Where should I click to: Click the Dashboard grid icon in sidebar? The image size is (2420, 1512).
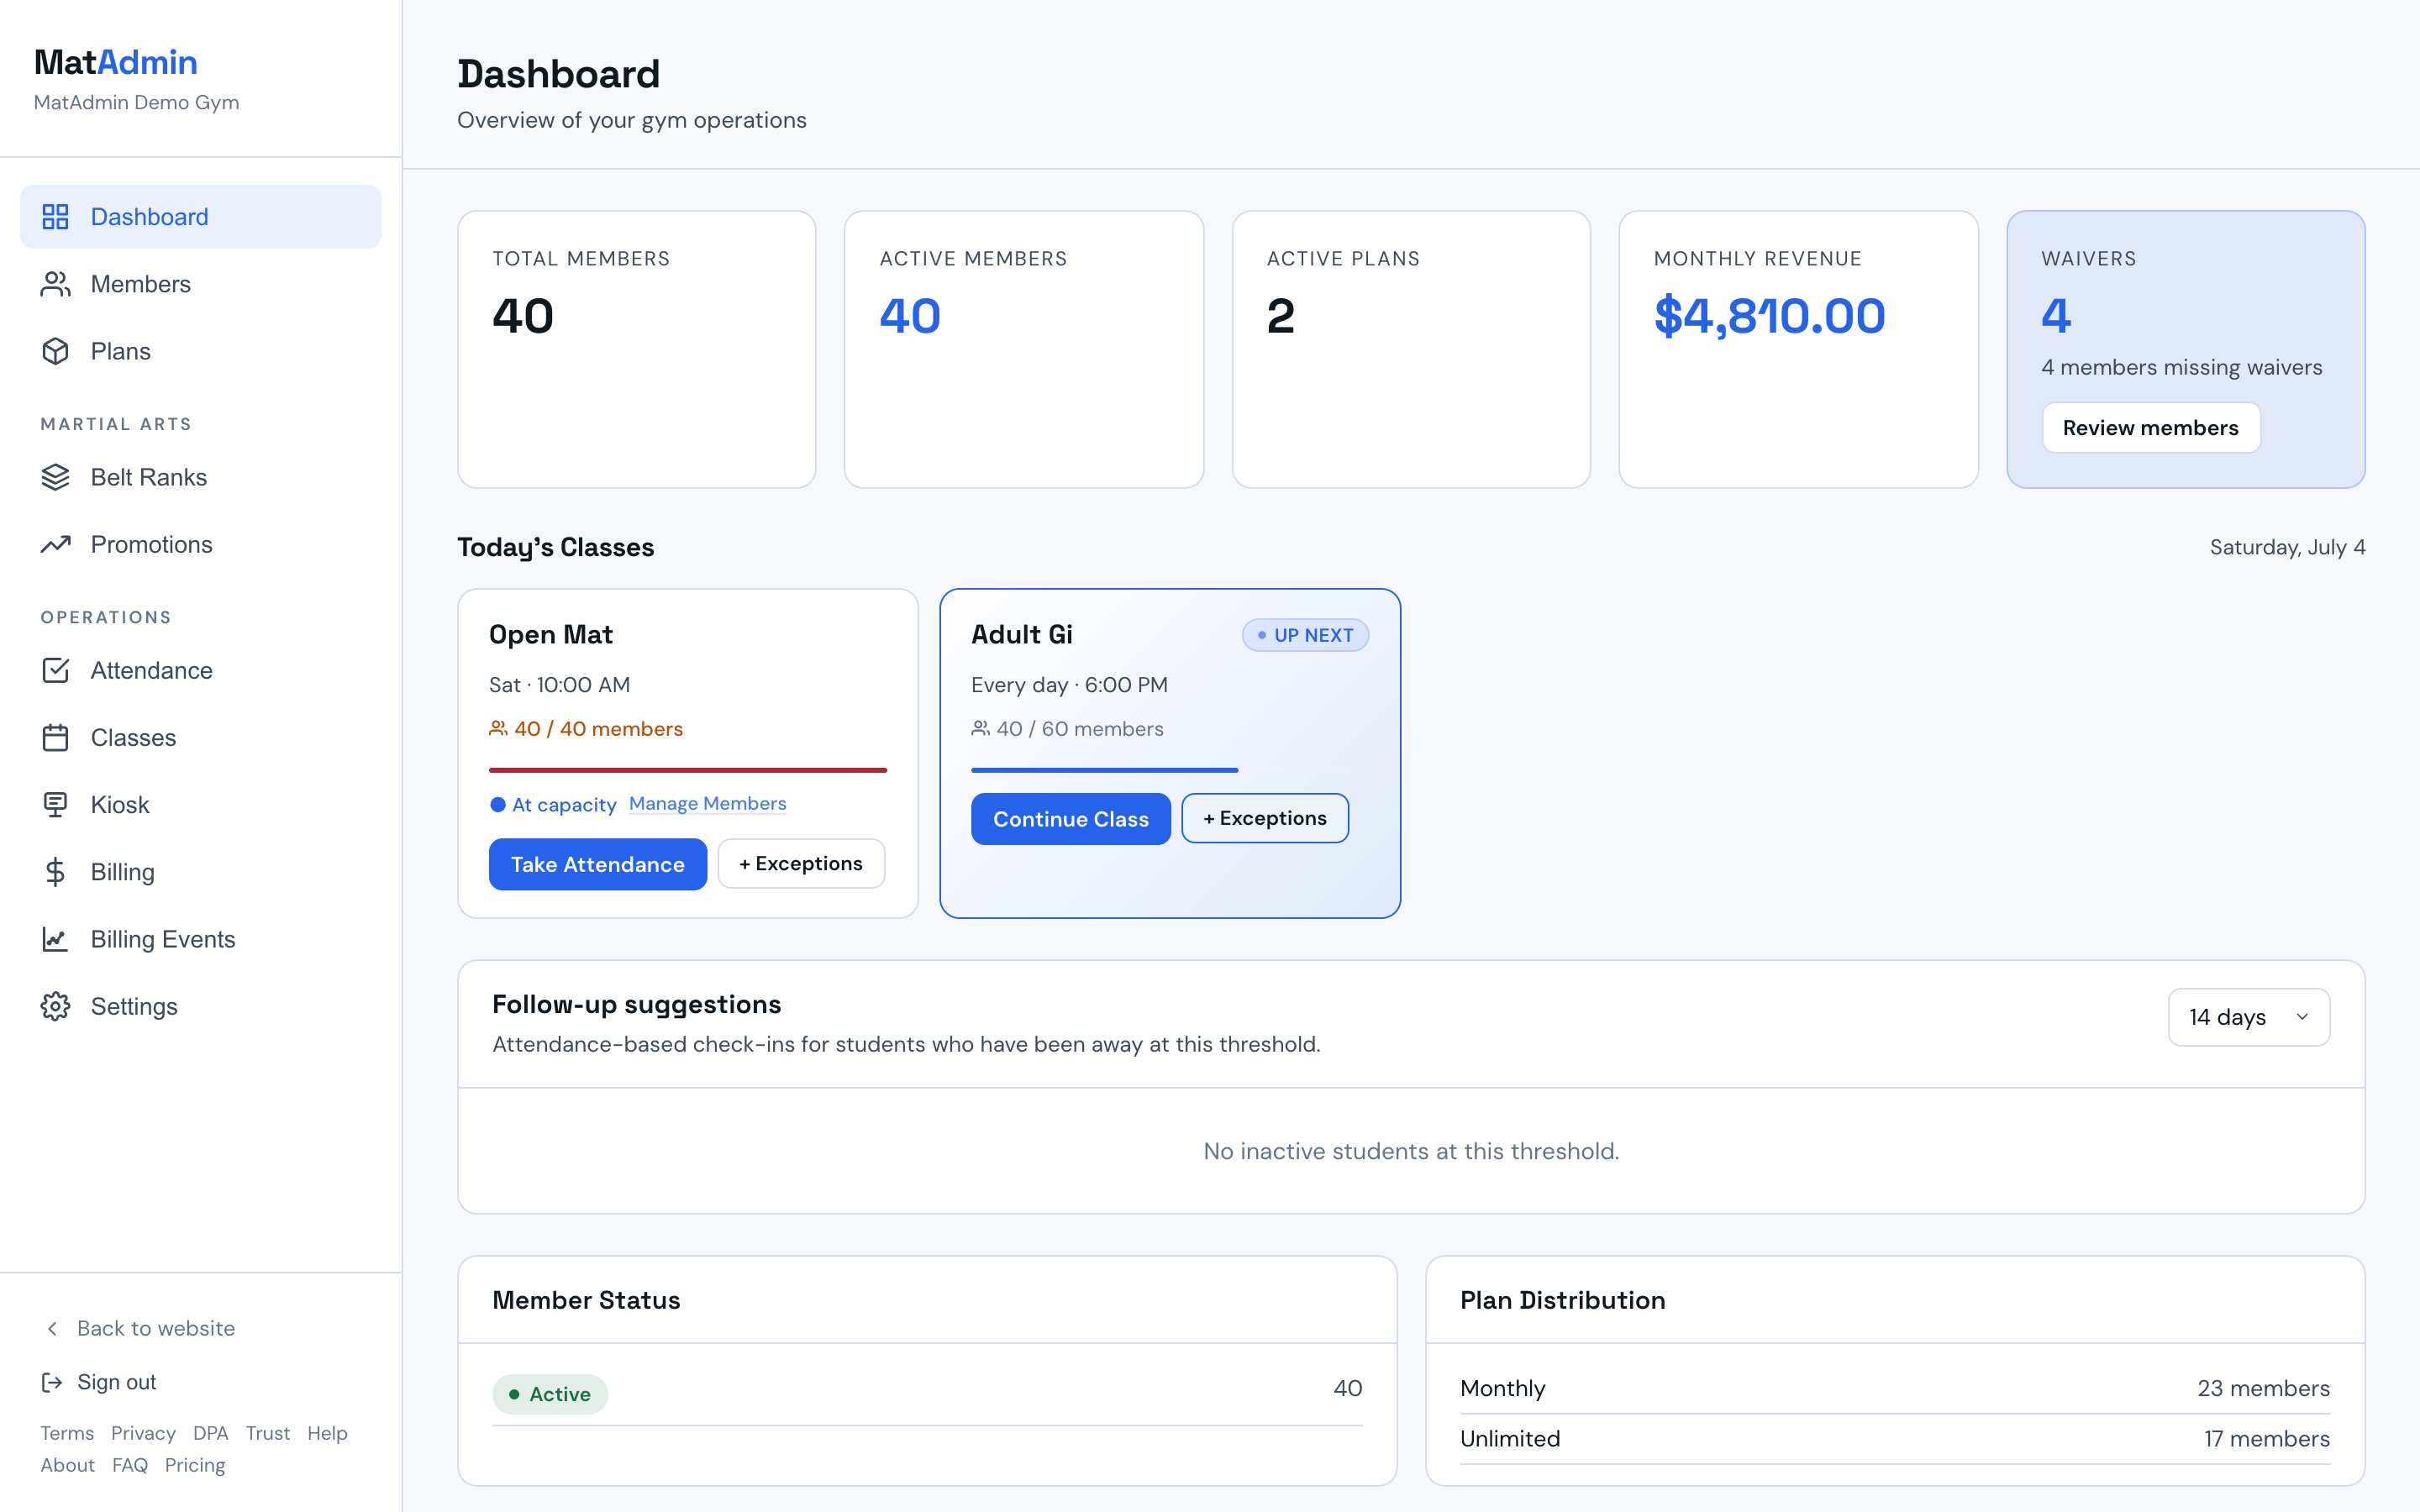click(x=55, y=217)
